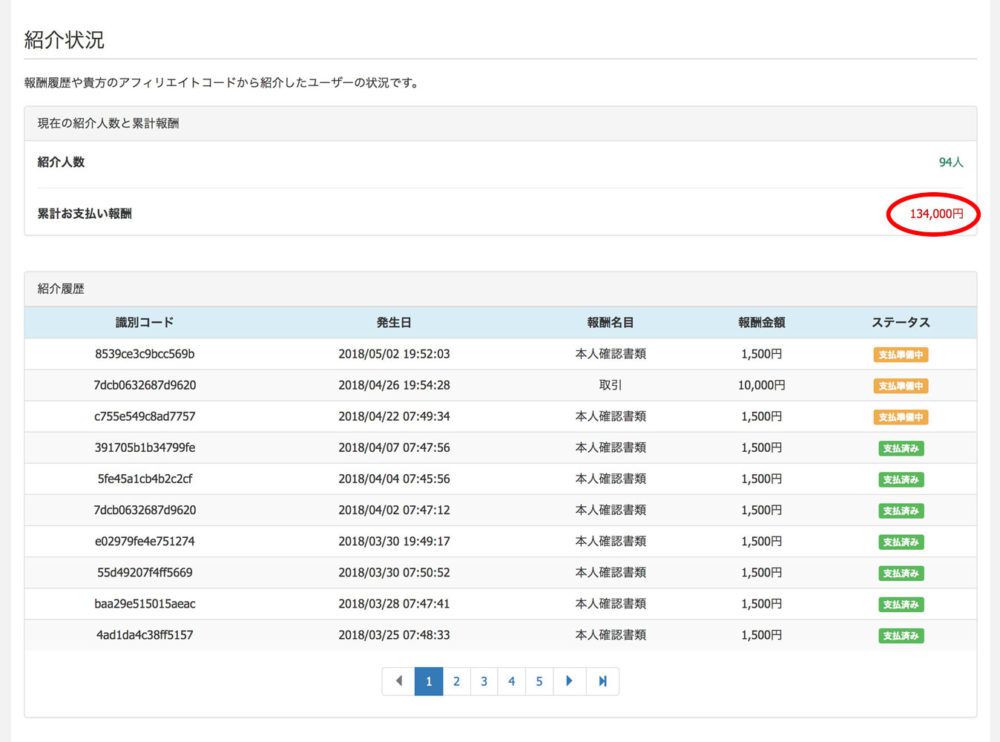Click the 発生日 column header

394,322
